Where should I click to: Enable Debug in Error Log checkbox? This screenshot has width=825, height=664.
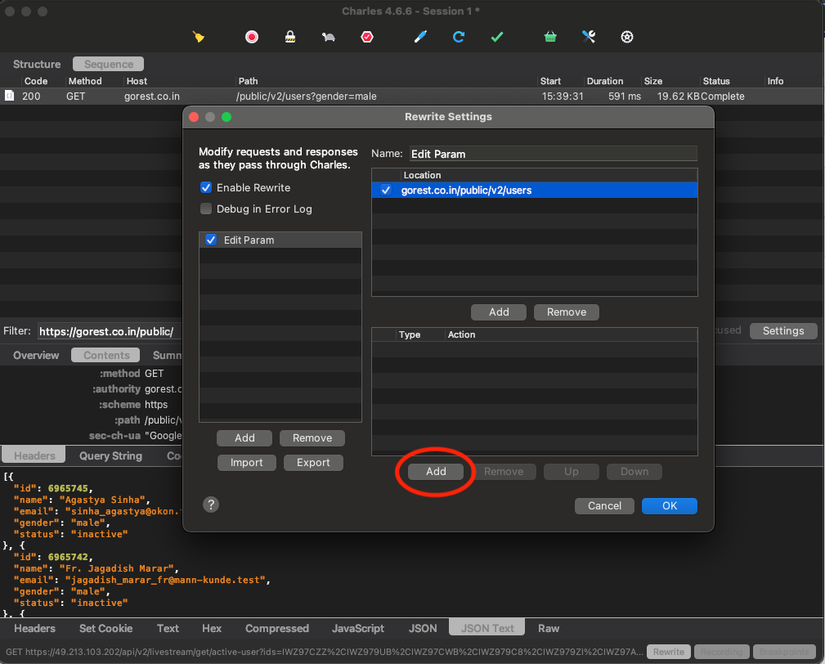pyautogui.click(x=206, y=209)
